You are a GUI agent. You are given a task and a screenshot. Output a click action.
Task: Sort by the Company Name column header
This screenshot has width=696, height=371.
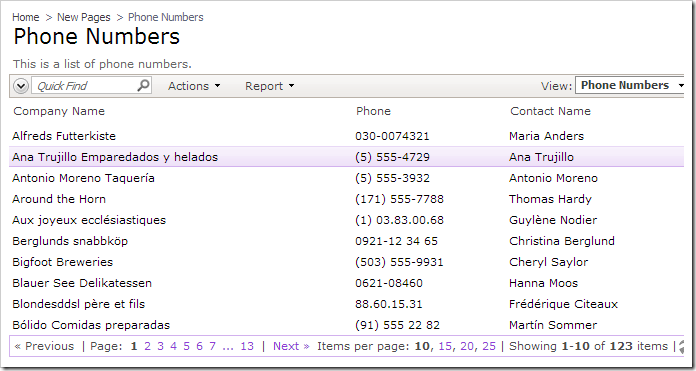pos(59,111)
